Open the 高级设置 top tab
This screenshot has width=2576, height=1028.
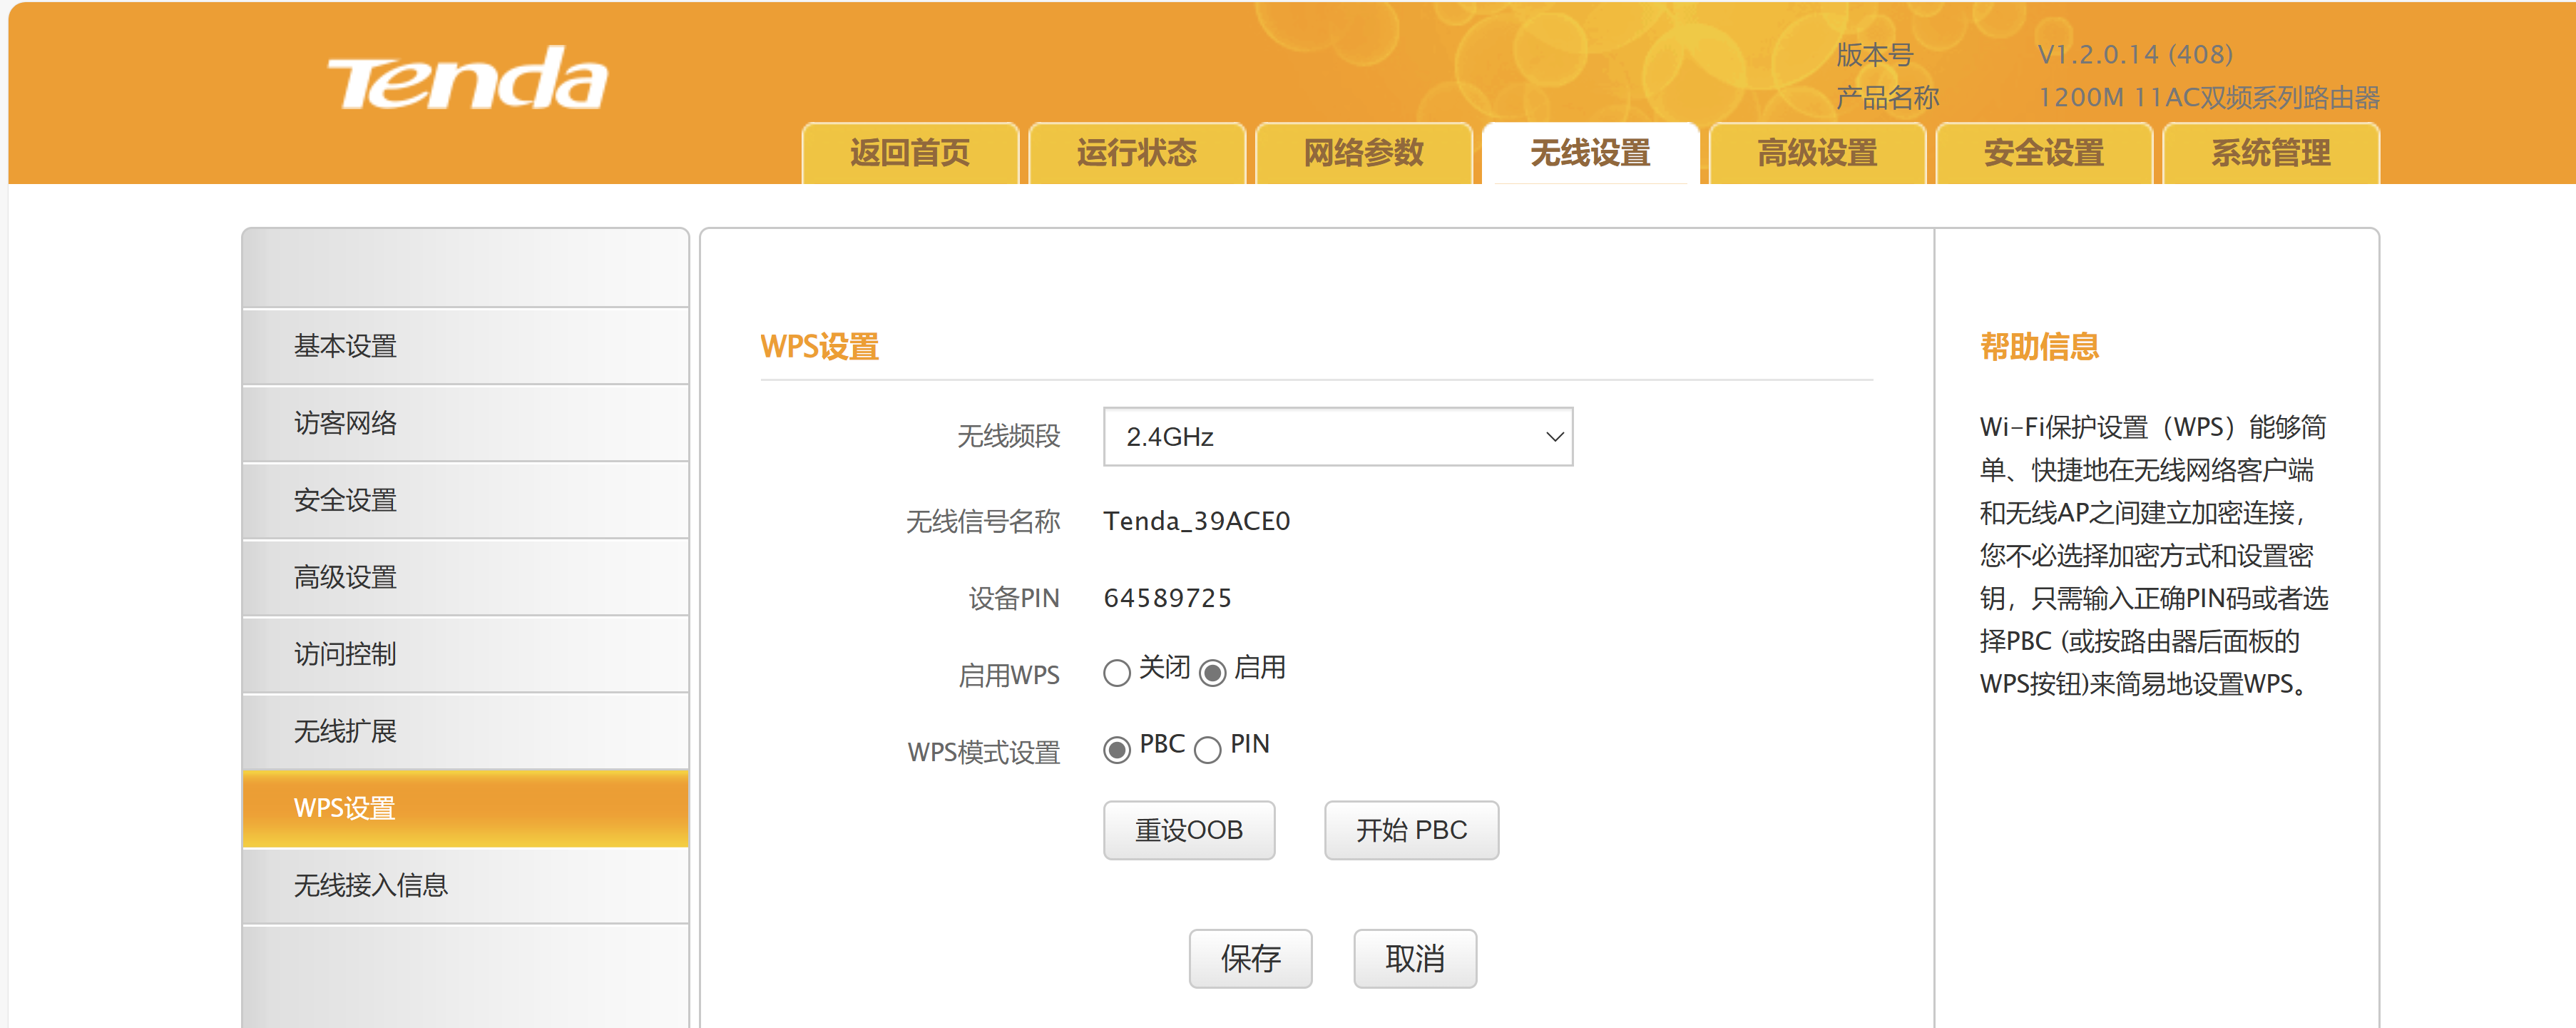pyautogui.click(x=1817, y=153)
